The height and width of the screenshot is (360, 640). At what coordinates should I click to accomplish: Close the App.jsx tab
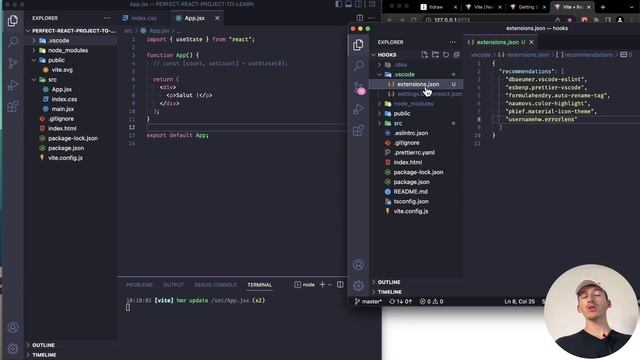coord(217,18)
